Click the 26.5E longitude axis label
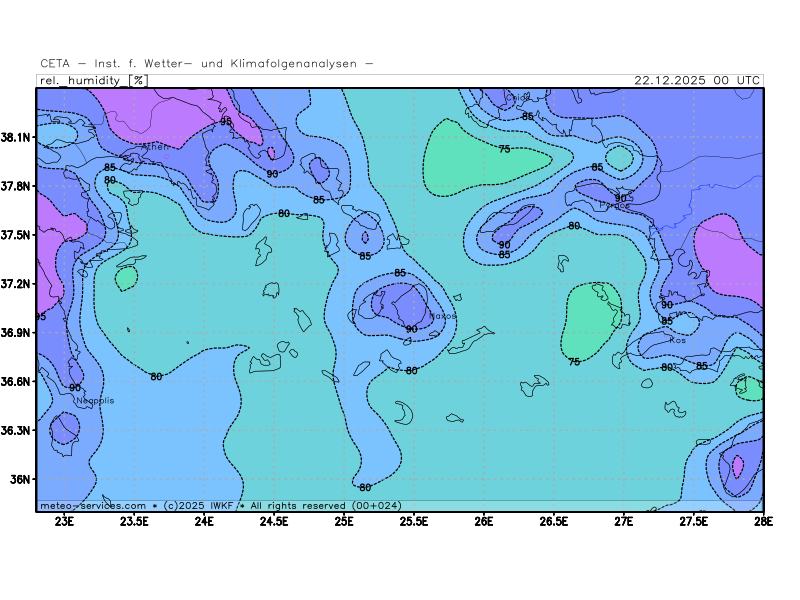The height and width of the screenshot is (600, 800). (x=554, y=520)
